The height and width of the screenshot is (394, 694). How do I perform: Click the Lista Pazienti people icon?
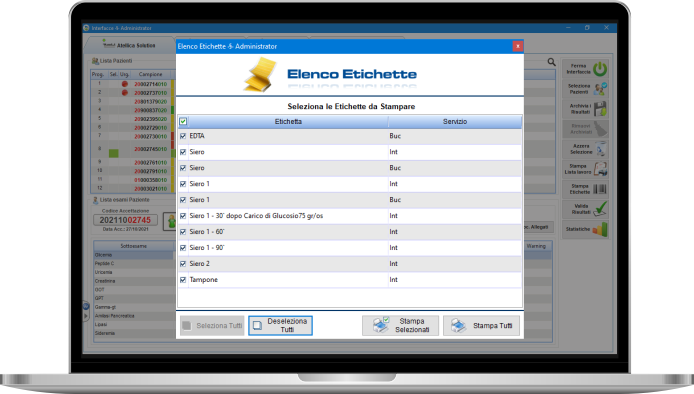point(95,61)
